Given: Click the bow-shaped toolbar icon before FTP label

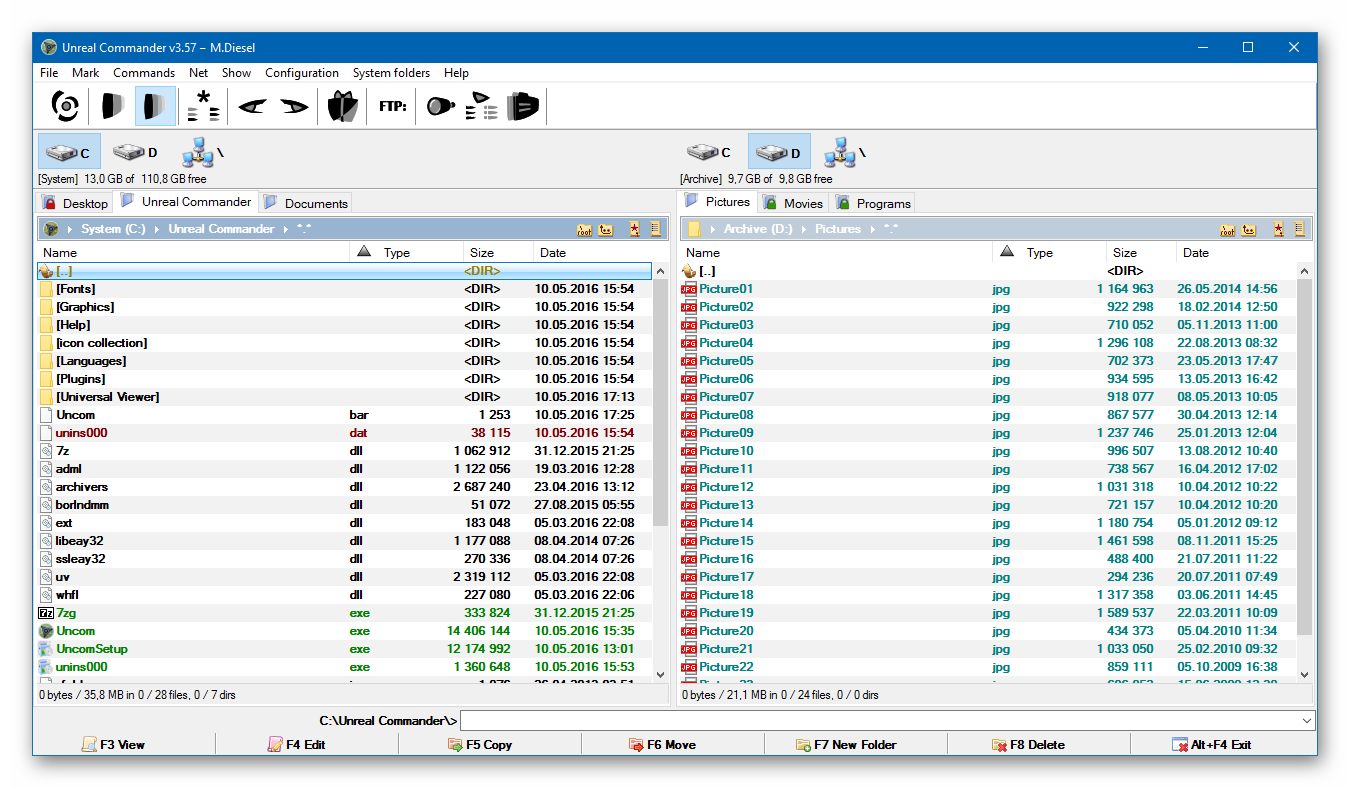Looking at the screenshot, I should pos(342,106).
